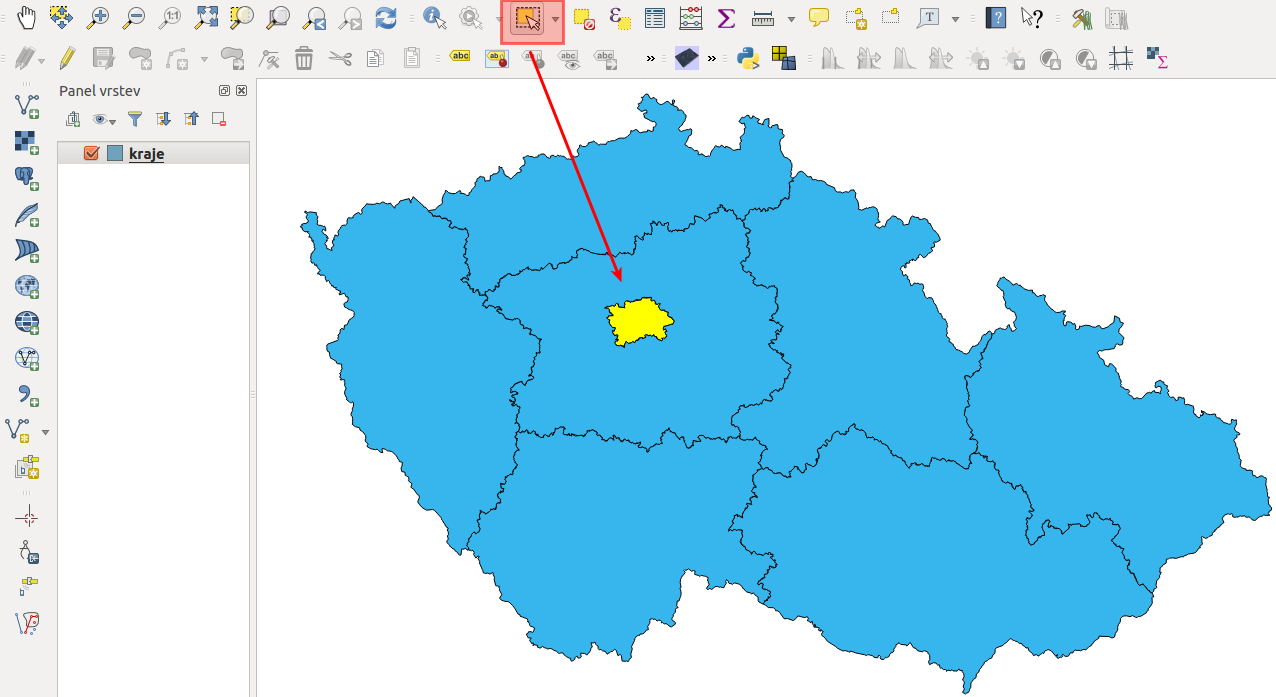This screenshot has width=1276, height=697.
Task: Select the Measure Line ruler tool
Action: (764, 17)
